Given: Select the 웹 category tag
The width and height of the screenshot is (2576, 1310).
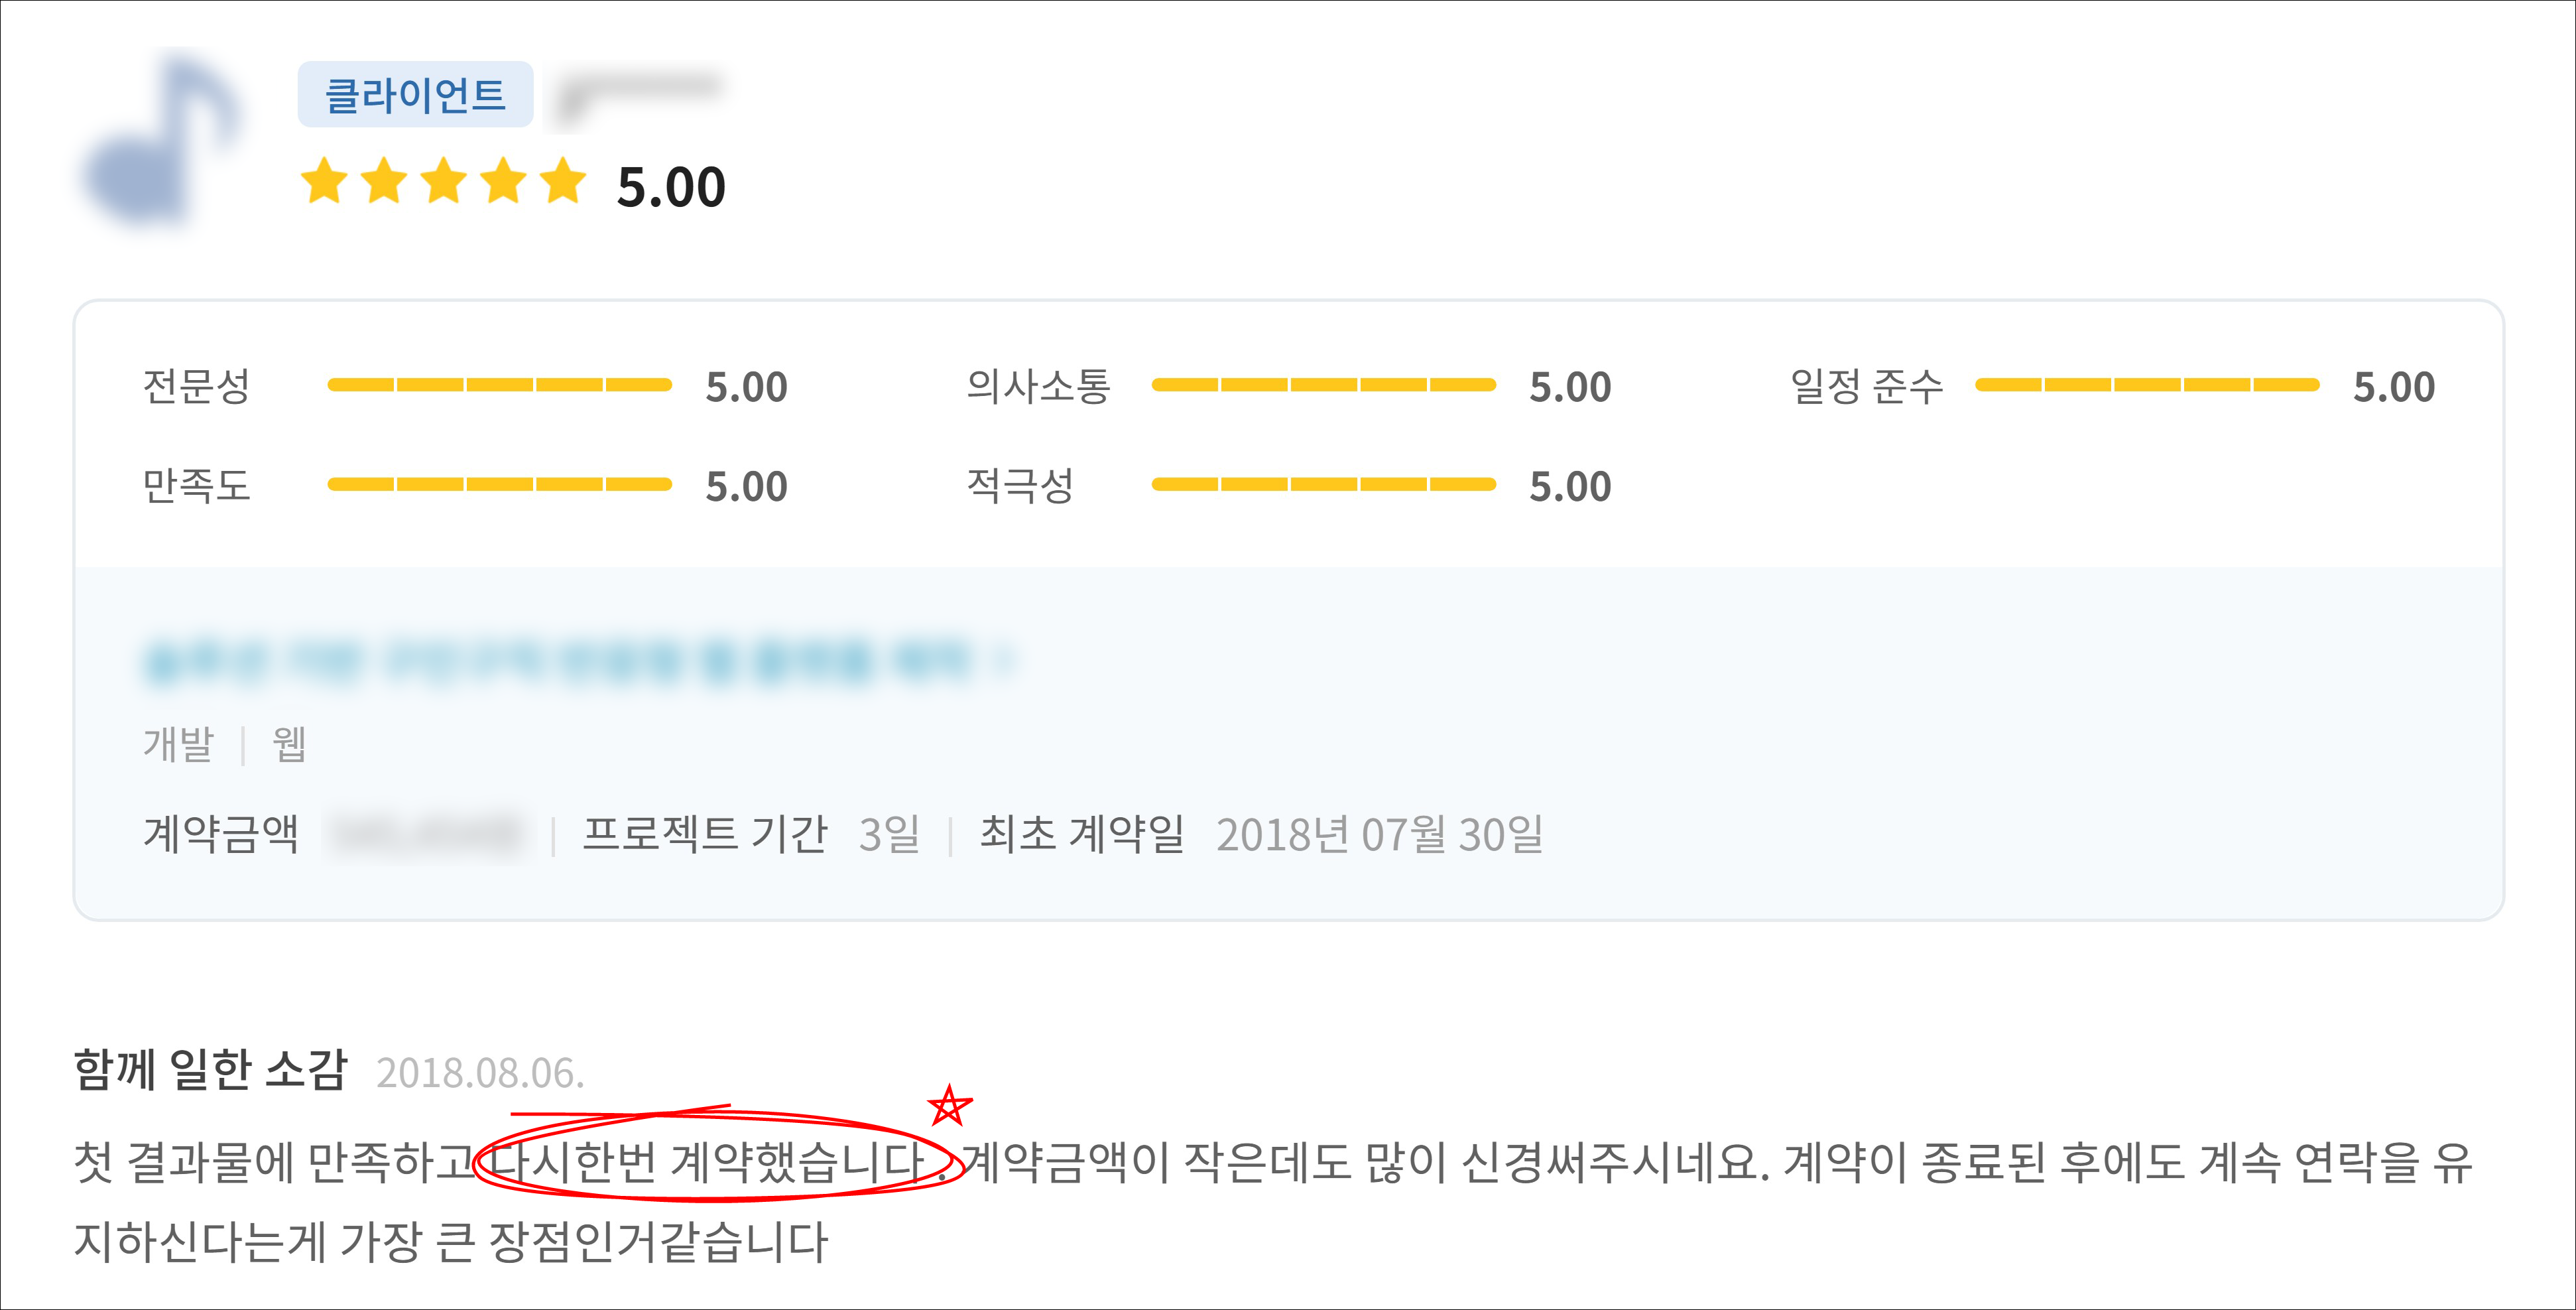Looking at the screenshot, I should [289, 744].
